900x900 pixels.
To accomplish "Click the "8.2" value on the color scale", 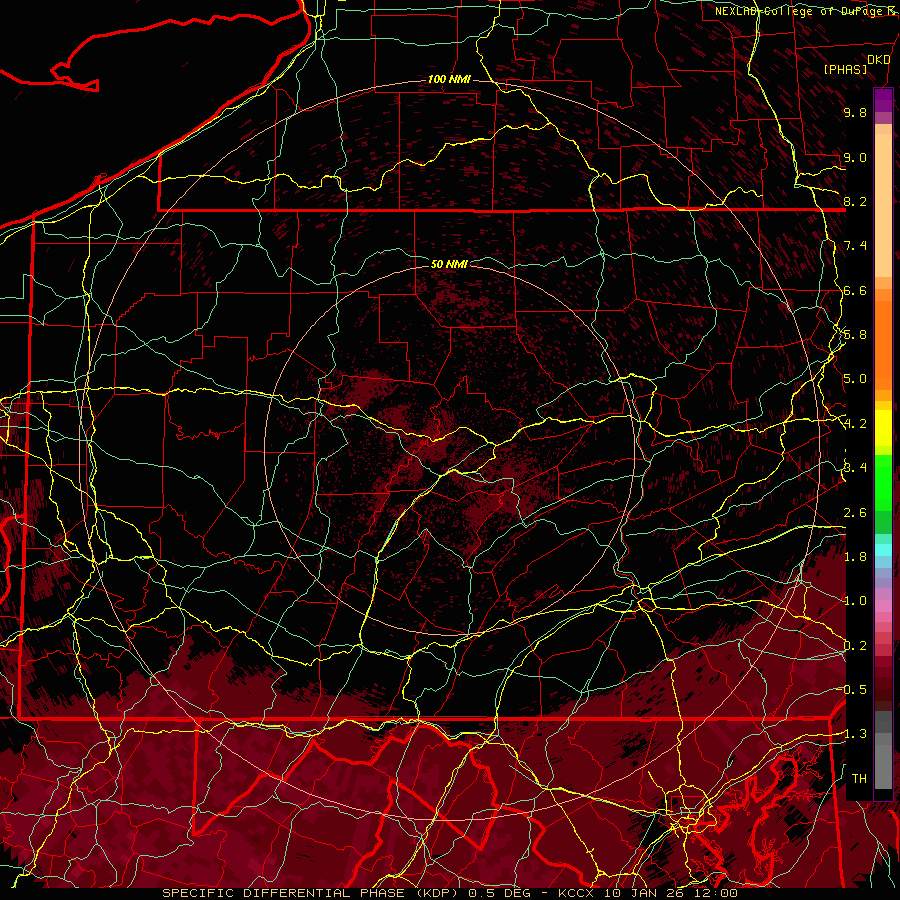I will tap(855, 201).
